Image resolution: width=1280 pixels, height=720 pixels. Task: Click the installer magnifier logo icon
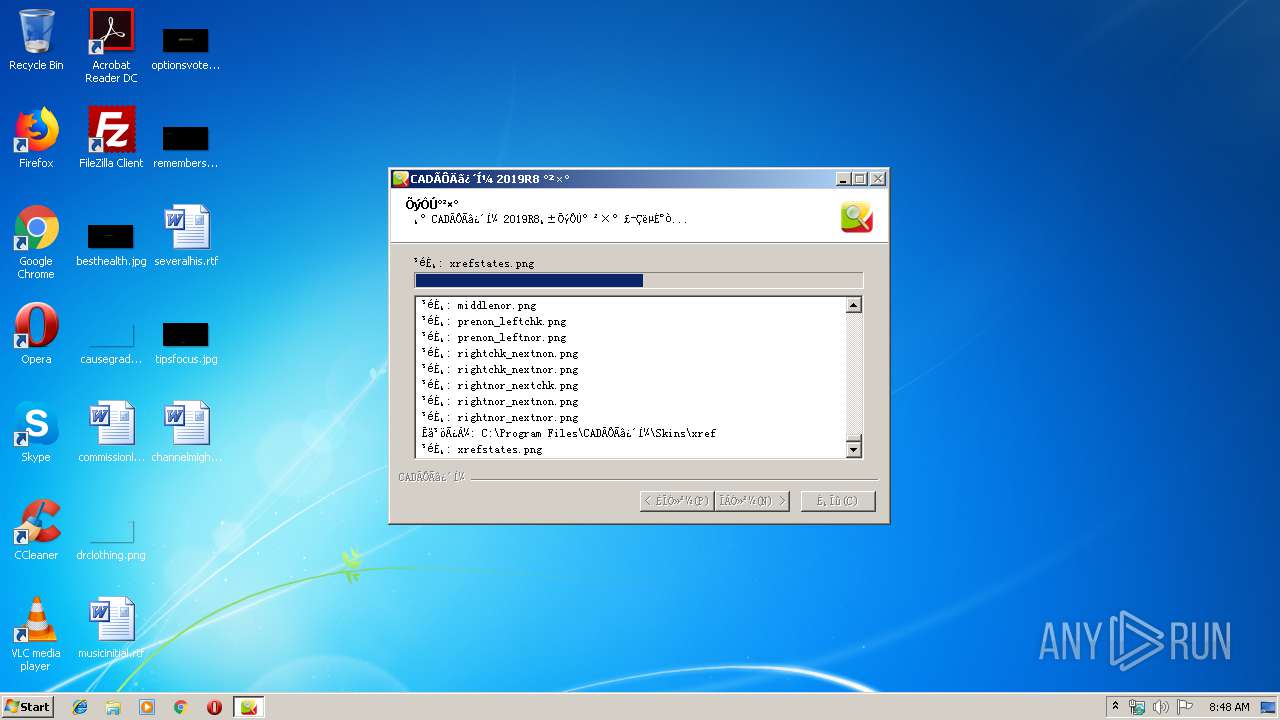pos(856,217)
